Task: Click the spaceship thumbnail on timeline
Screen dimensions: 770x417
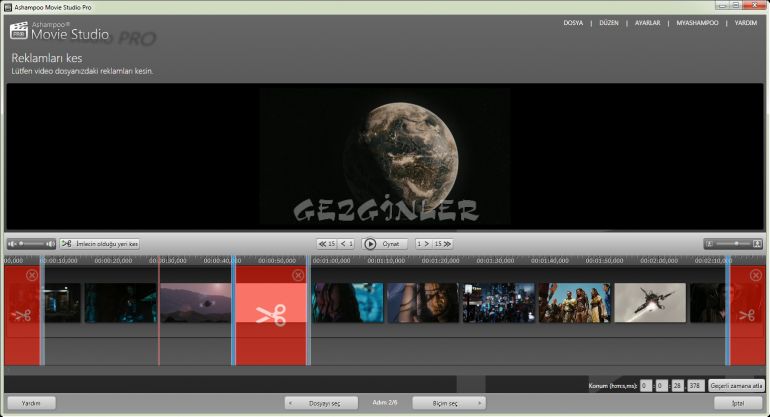Action: (x=650, y=303)
